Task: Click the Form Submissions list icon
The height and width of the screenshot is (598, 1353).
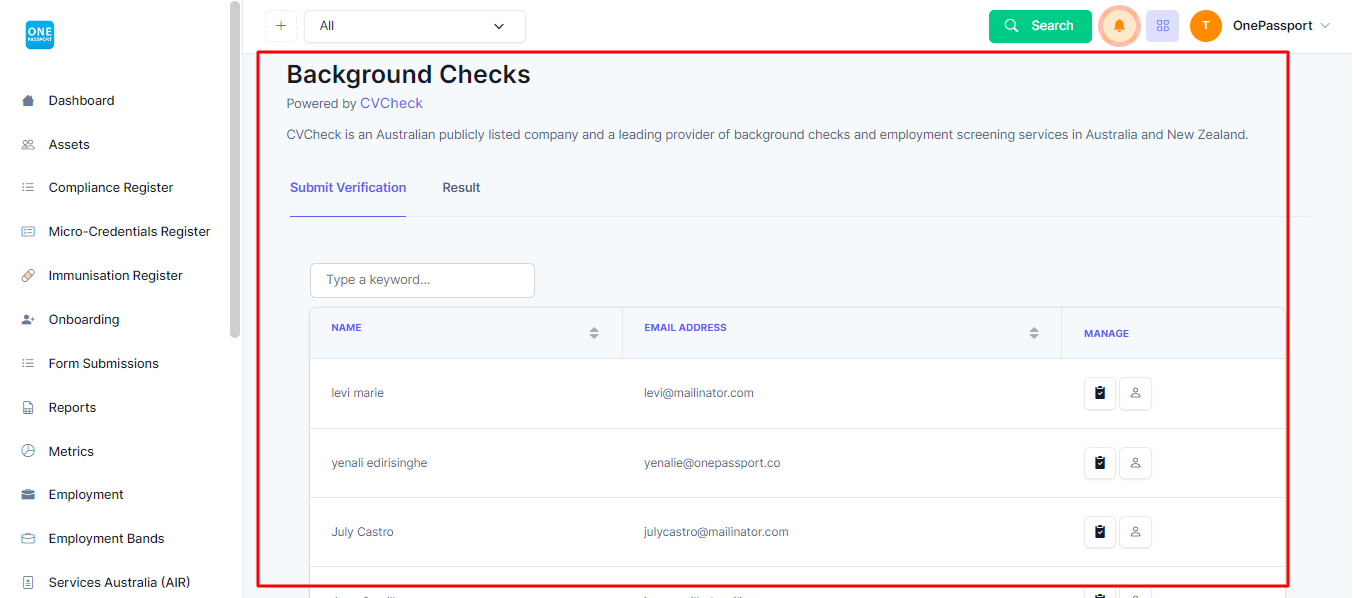Action: pos(28,364)
